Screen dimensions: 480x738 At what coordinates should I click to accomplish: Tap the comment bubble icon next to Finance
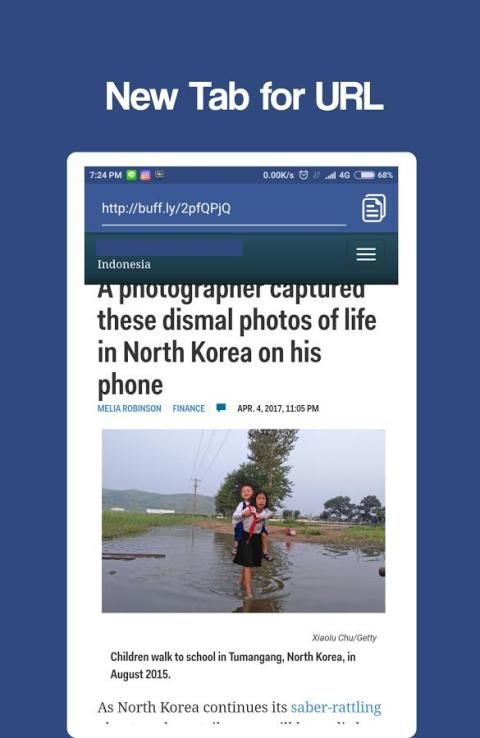(x=221, y=408)
